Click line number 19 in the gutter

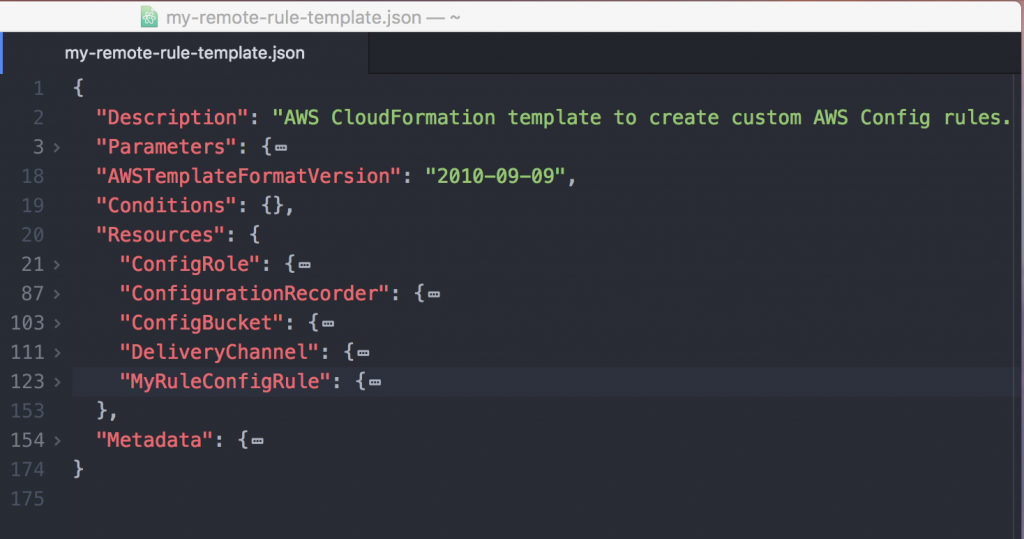[33, 206]
